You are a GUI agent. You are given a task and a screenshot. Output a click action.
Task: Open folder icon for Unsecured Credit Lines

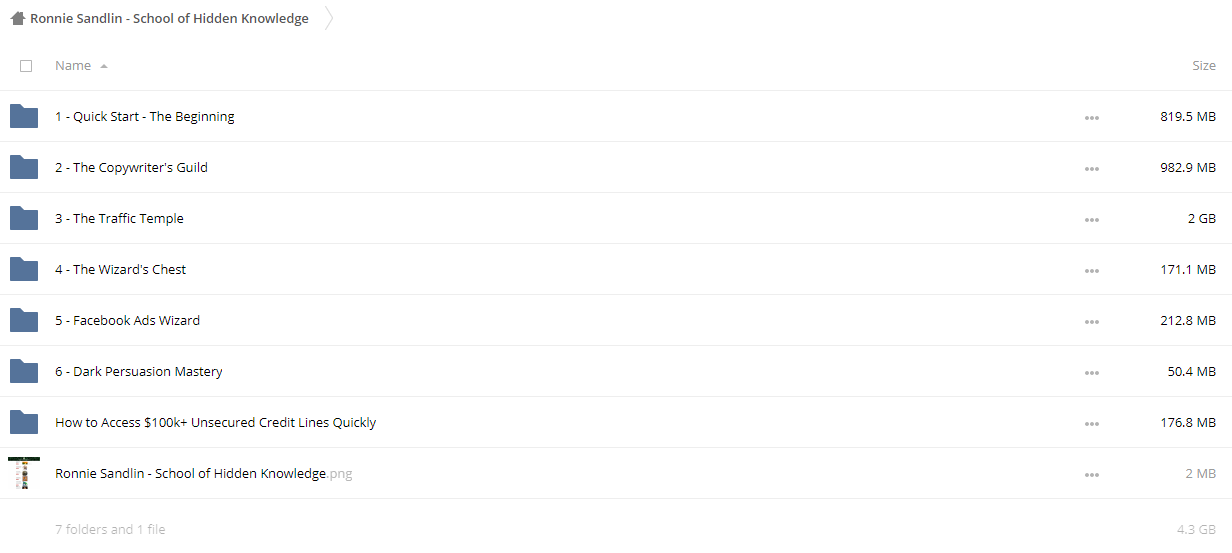pyautogui.click(x=24, y=422)
